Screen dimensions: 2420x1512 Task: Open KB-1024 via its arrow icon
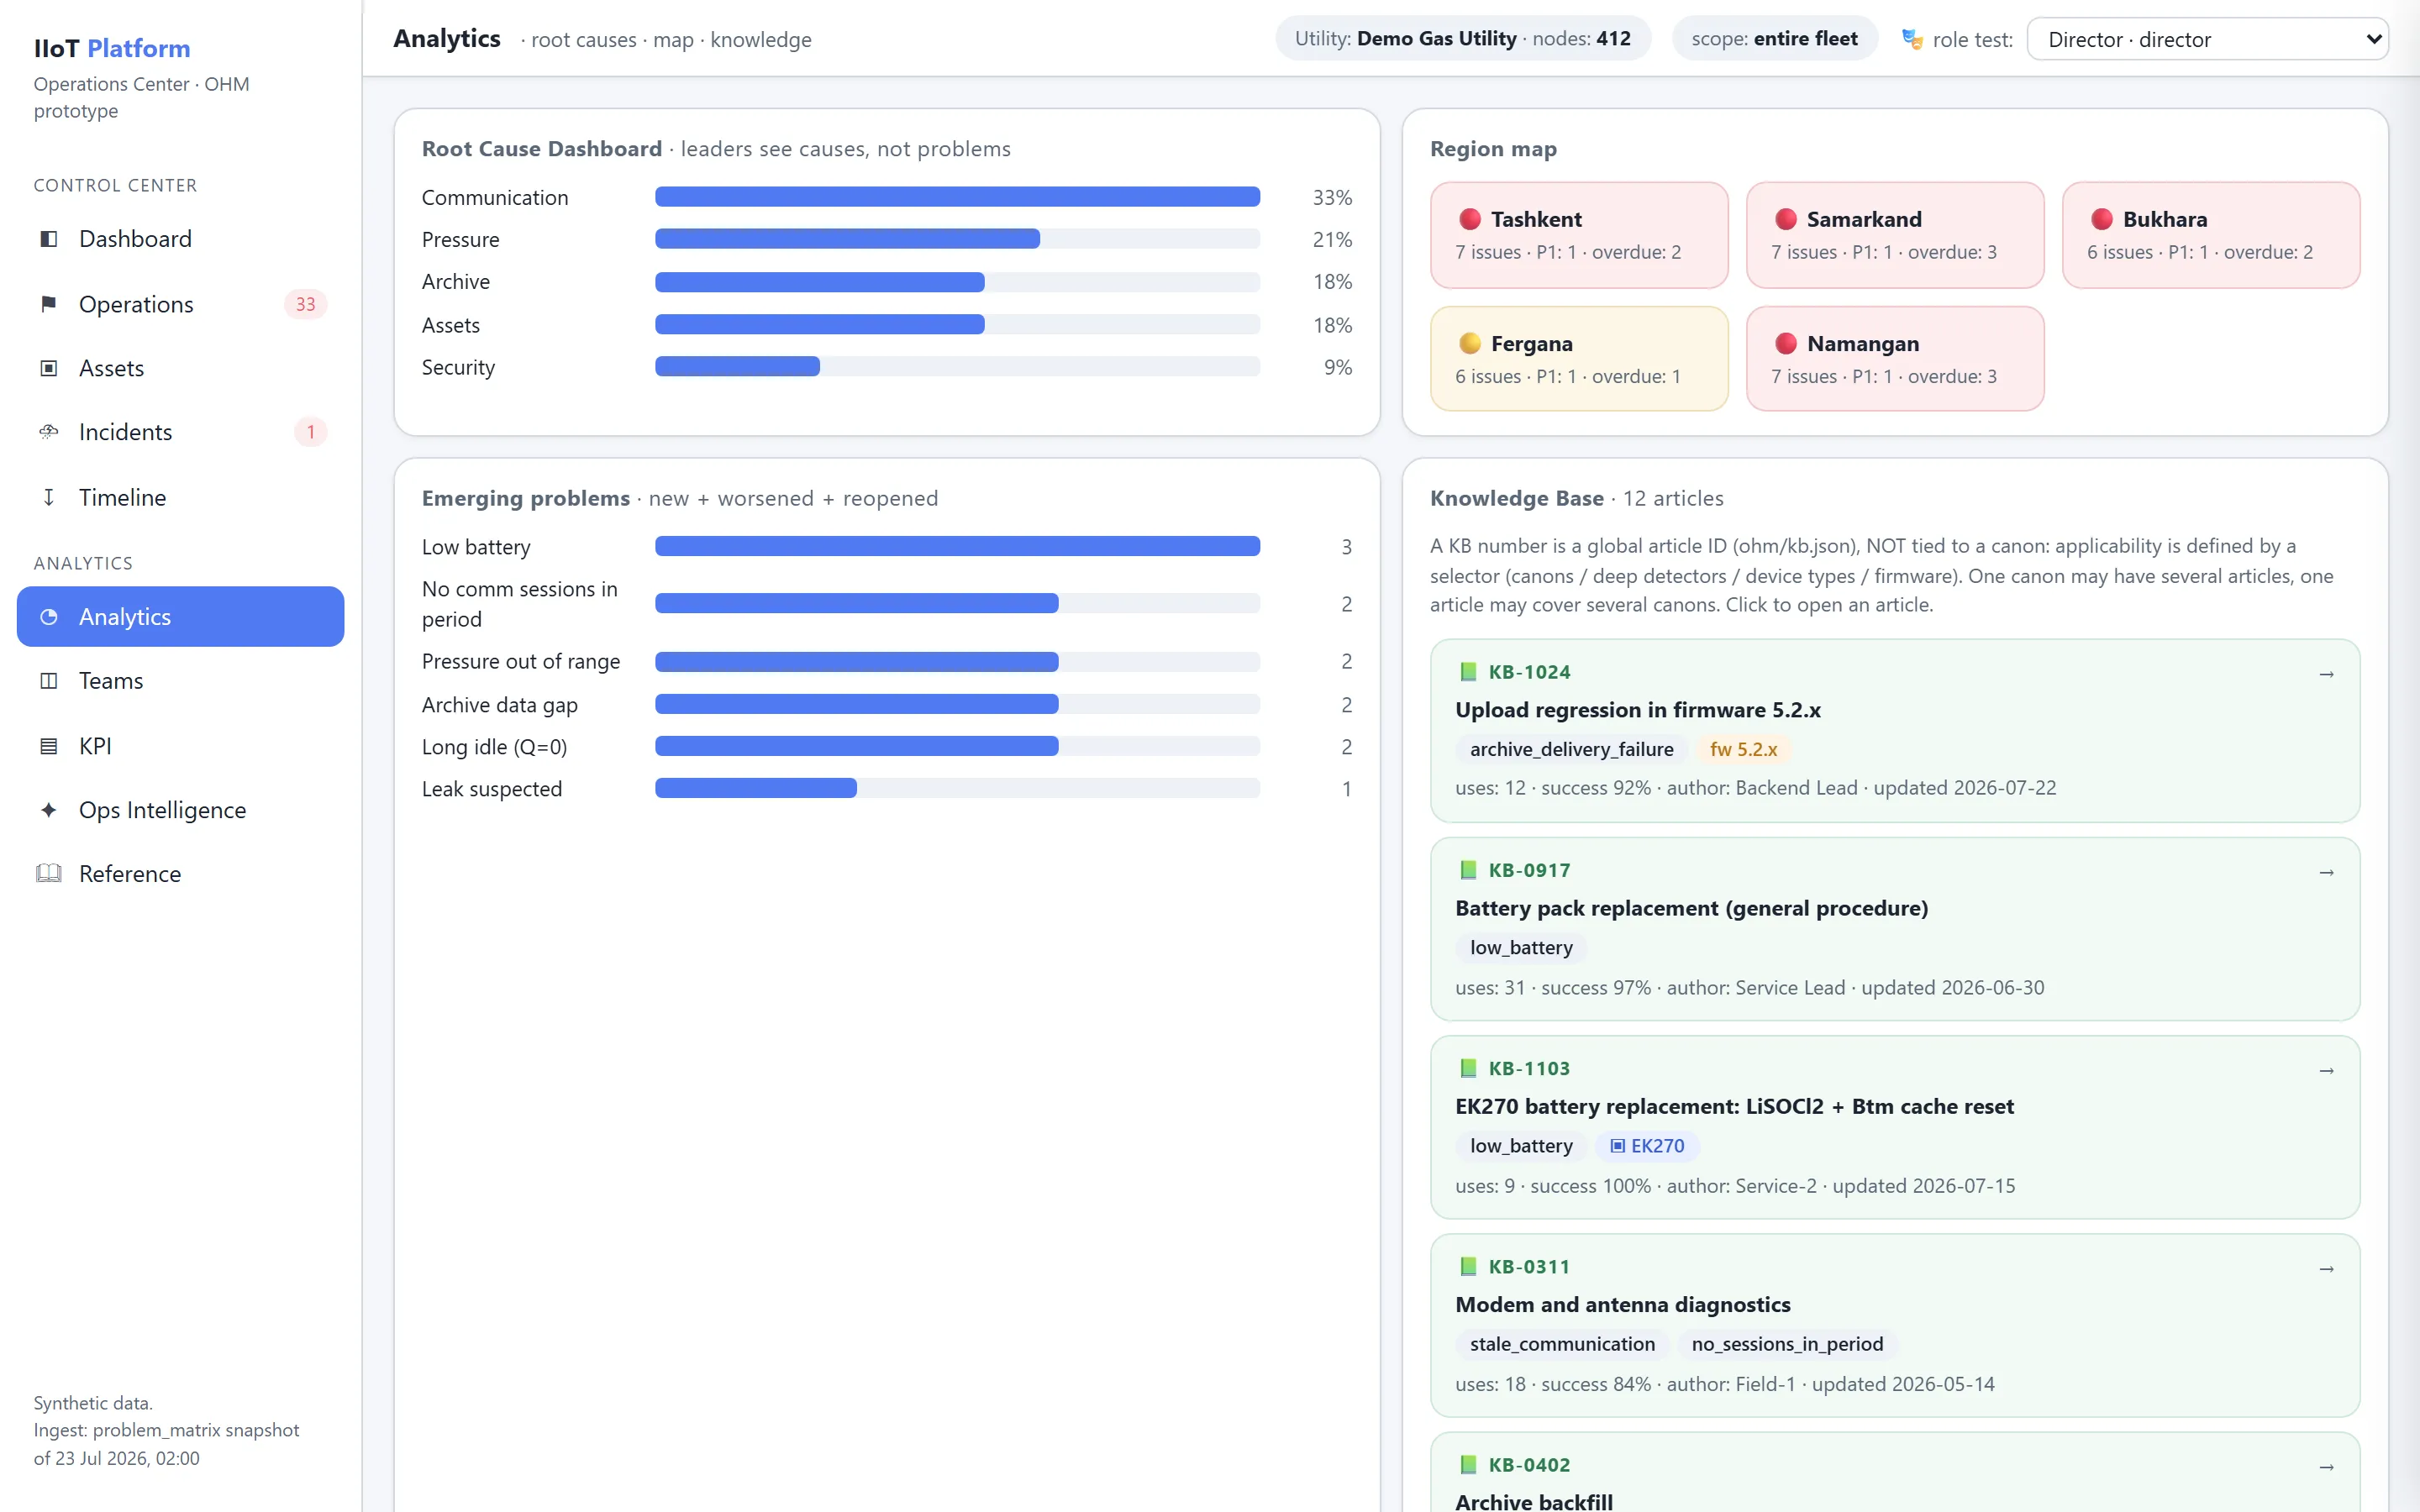[2326, 674]
